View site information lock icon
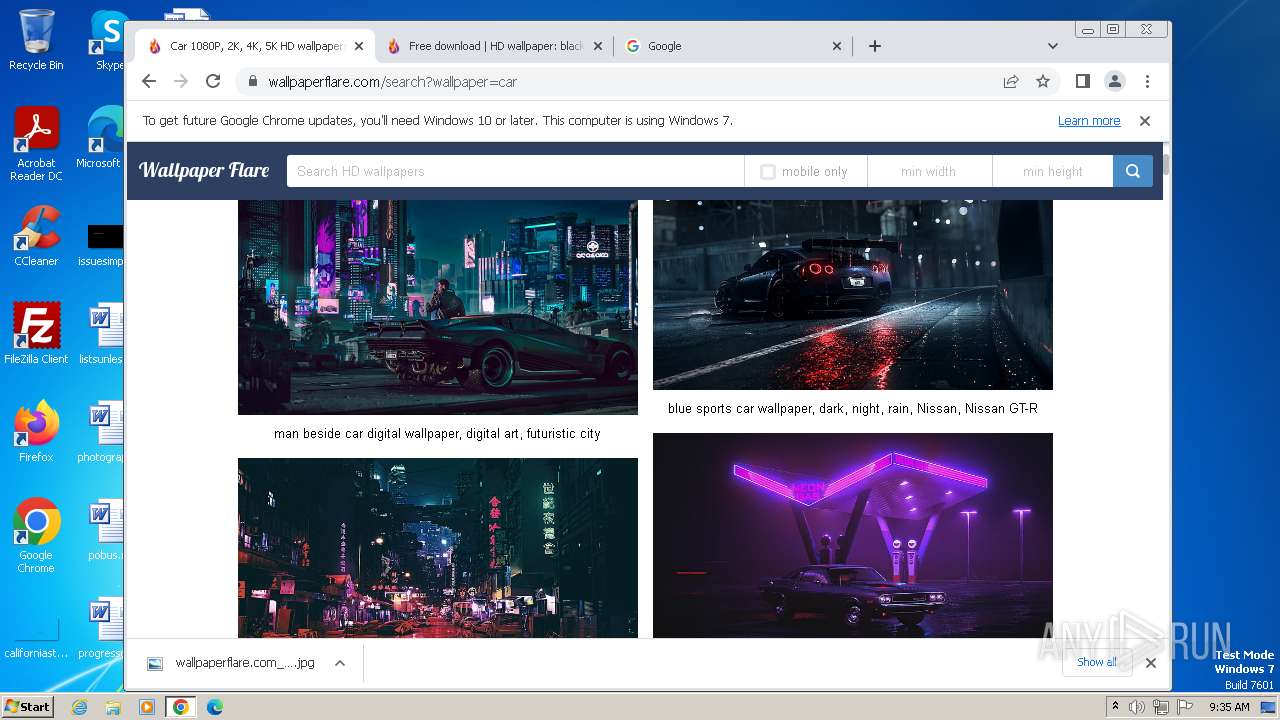Image resolution: width=1280 pixels, height=720 pixels. (x=252, y=81)
